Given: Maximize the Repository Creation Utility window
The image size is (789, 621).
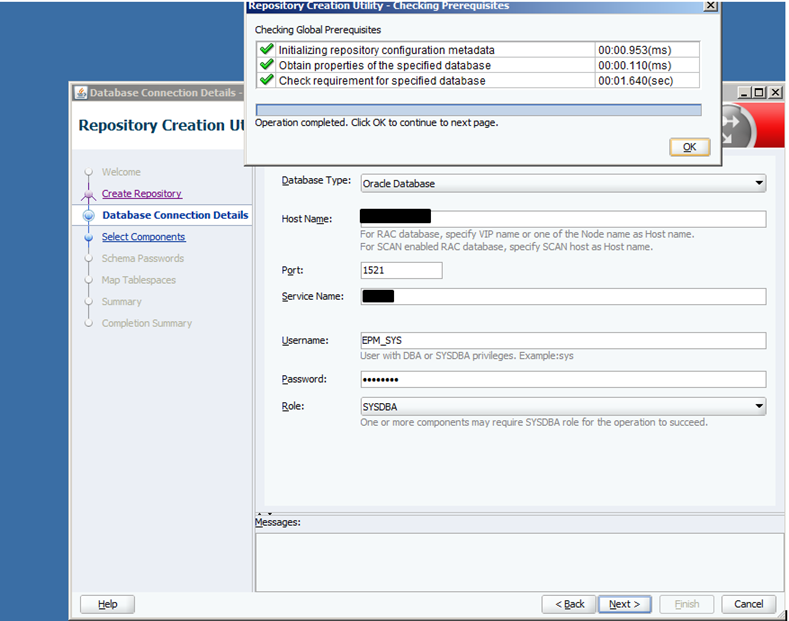Looking at the screenshot, I should tap(759, 93).
